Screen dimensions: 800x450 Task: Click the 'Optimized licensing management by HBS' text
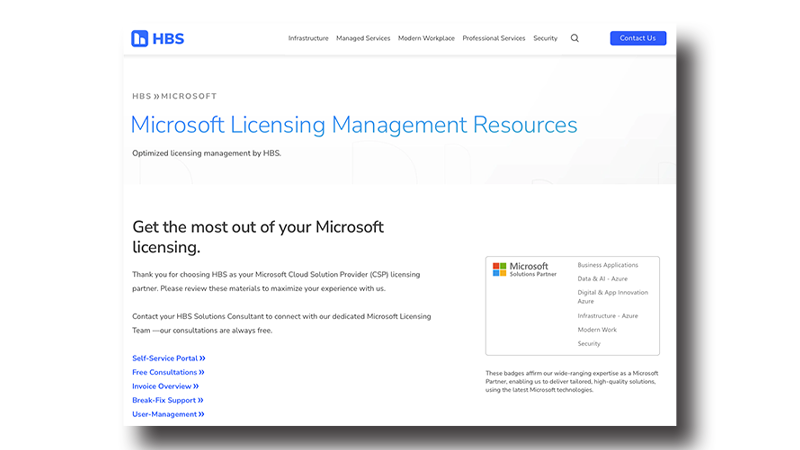207,153
